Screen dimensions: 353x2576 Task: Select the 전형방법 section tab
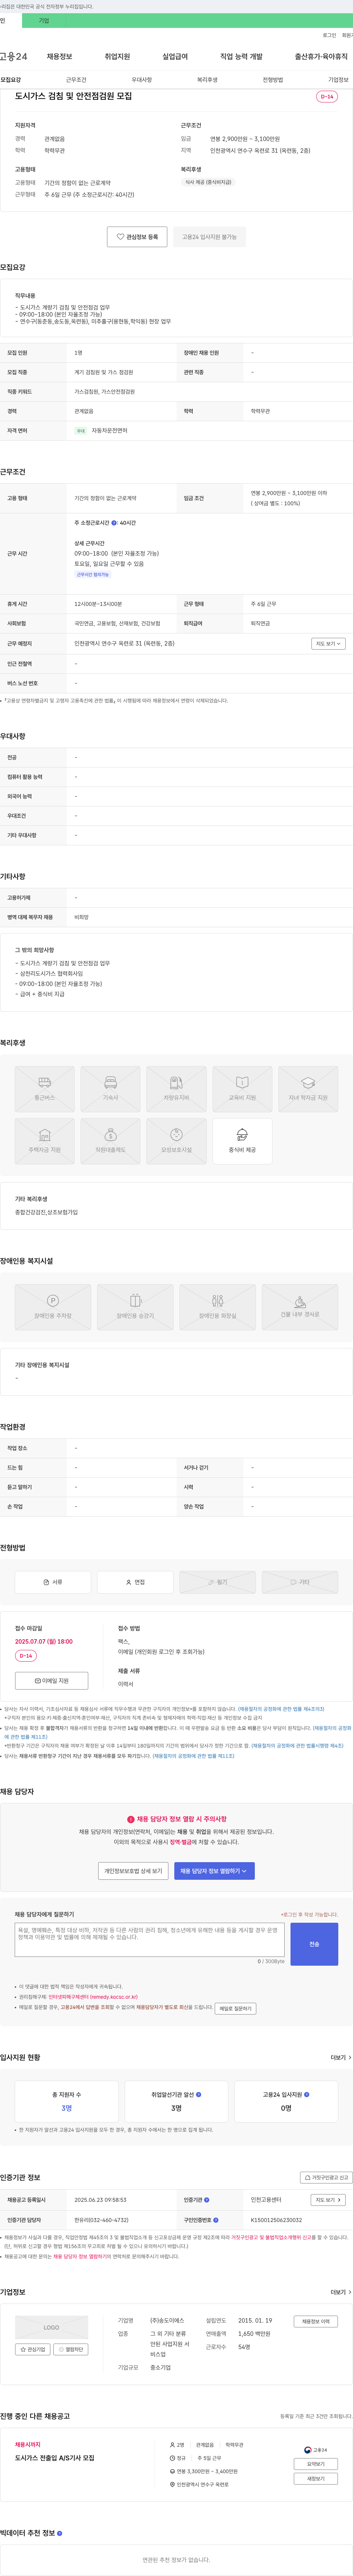(x=273, y=80)
